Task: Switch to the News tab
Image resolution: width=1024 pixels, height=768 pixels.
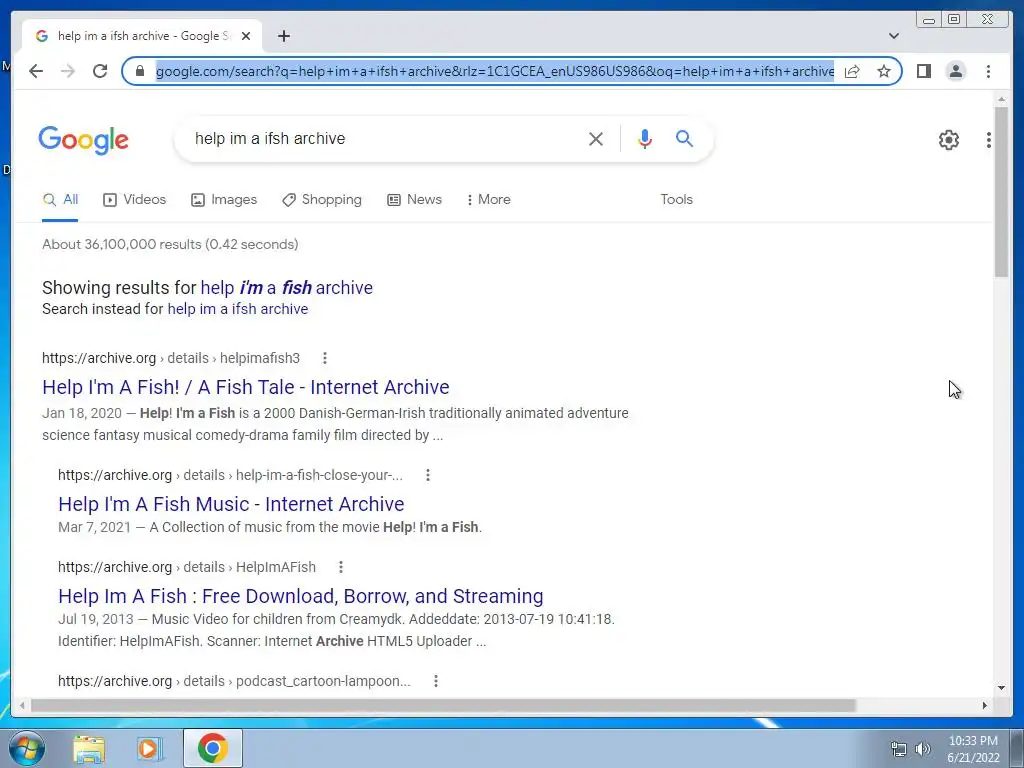Action: click(x=414, y=199)
